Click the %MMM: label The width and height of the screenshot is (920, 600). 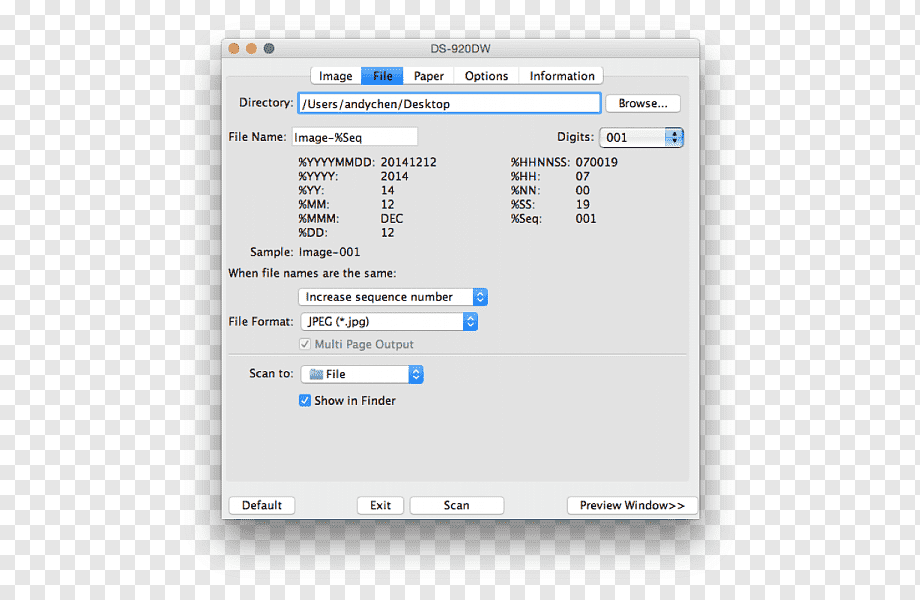coord(318,218)
